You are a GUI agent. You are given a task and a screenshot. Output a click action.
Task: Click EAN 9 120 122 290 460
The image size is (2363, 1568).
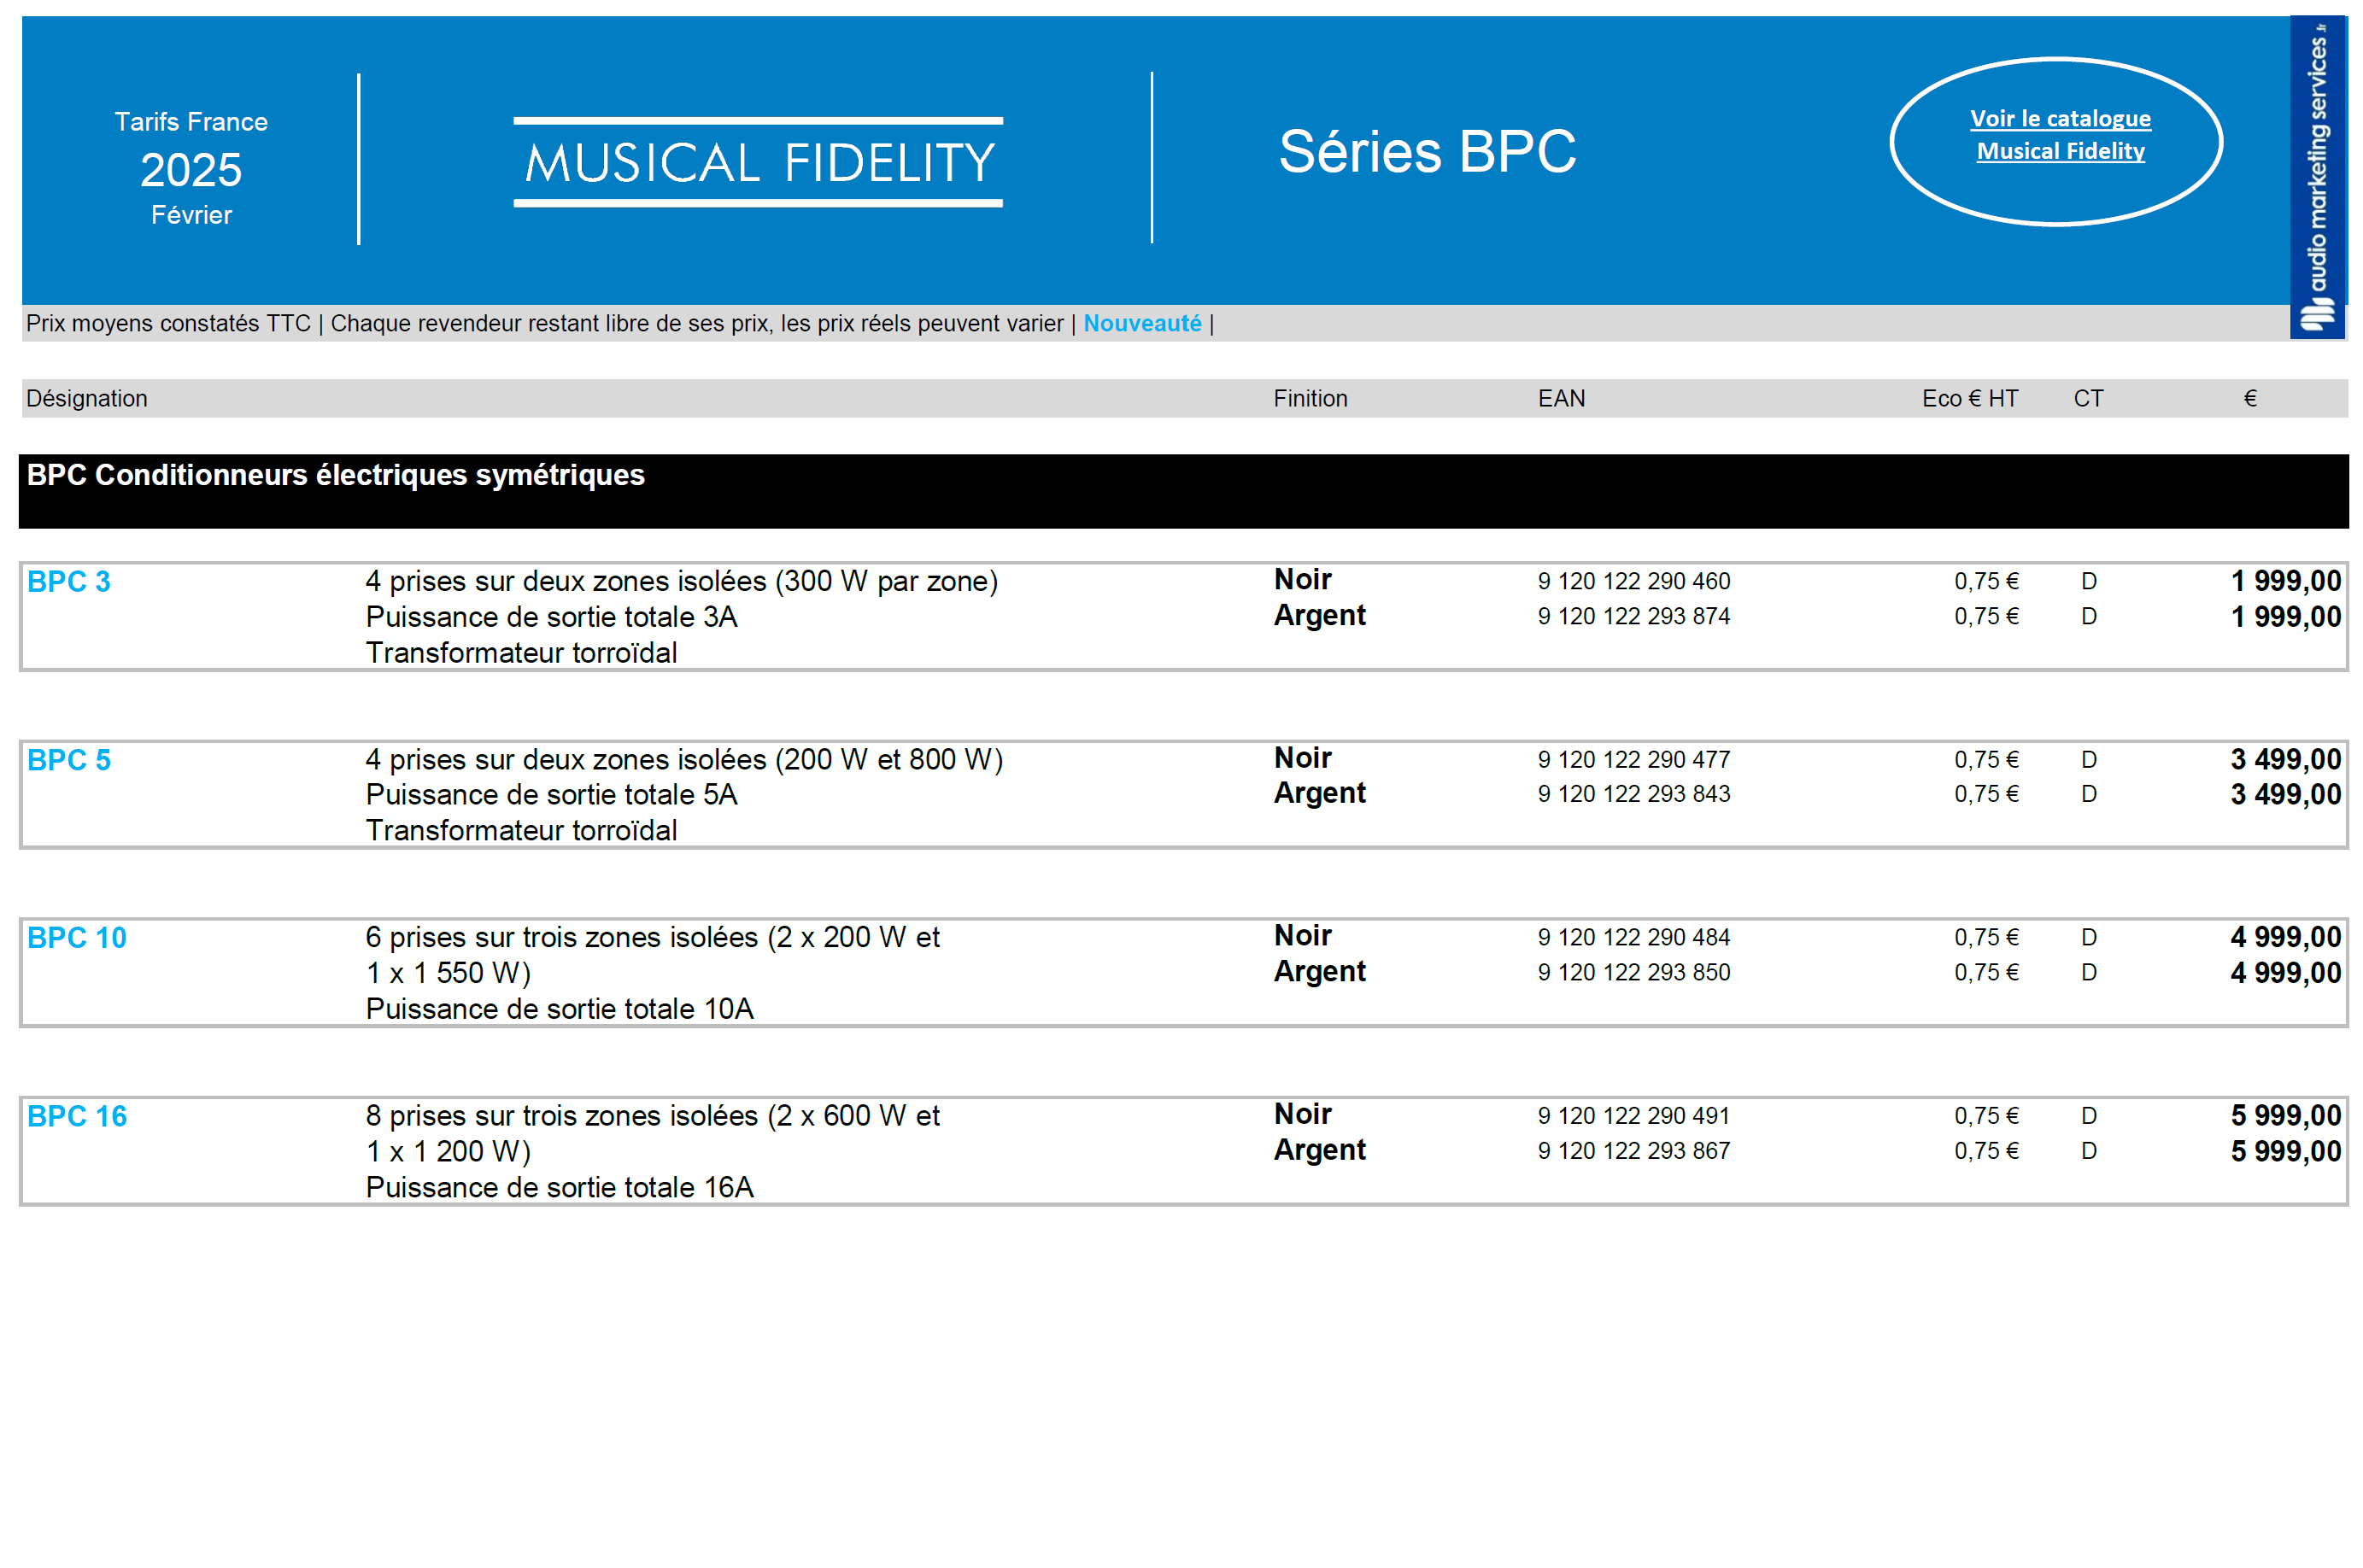pos(1633,581)
